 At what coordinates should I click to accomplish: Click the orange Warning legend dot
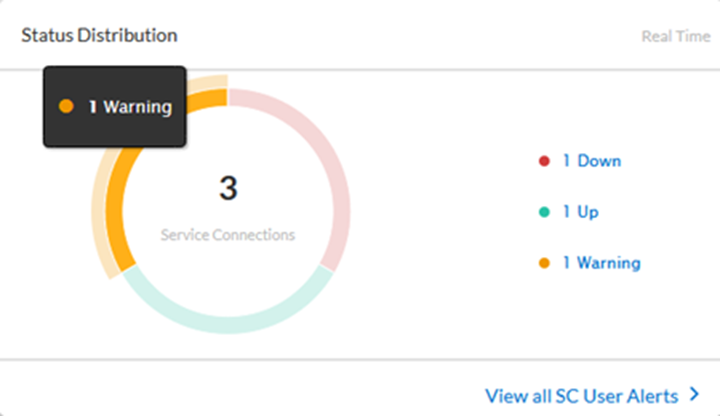[x=544, y=263]
